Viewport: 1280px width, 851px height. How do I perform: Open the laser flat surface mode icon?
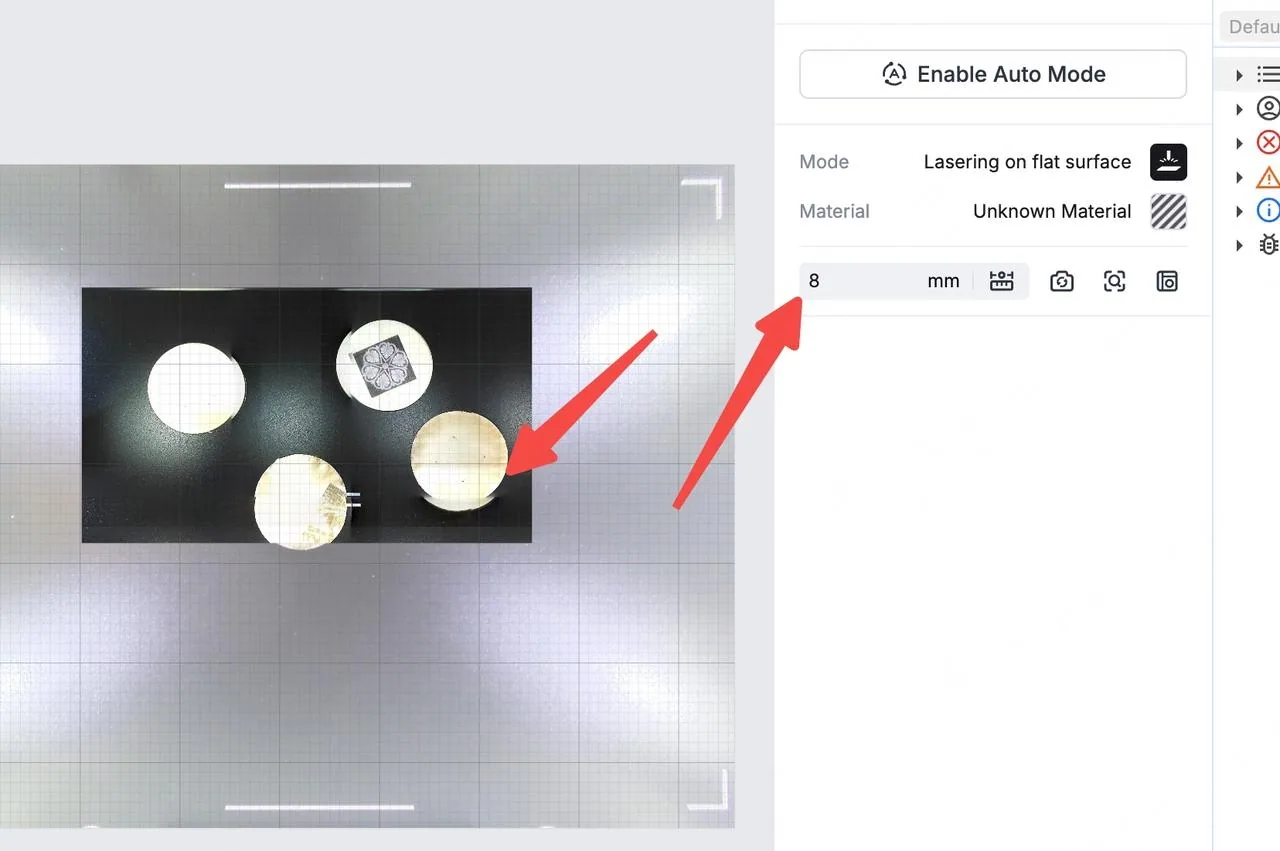(x=1168, y=162)
